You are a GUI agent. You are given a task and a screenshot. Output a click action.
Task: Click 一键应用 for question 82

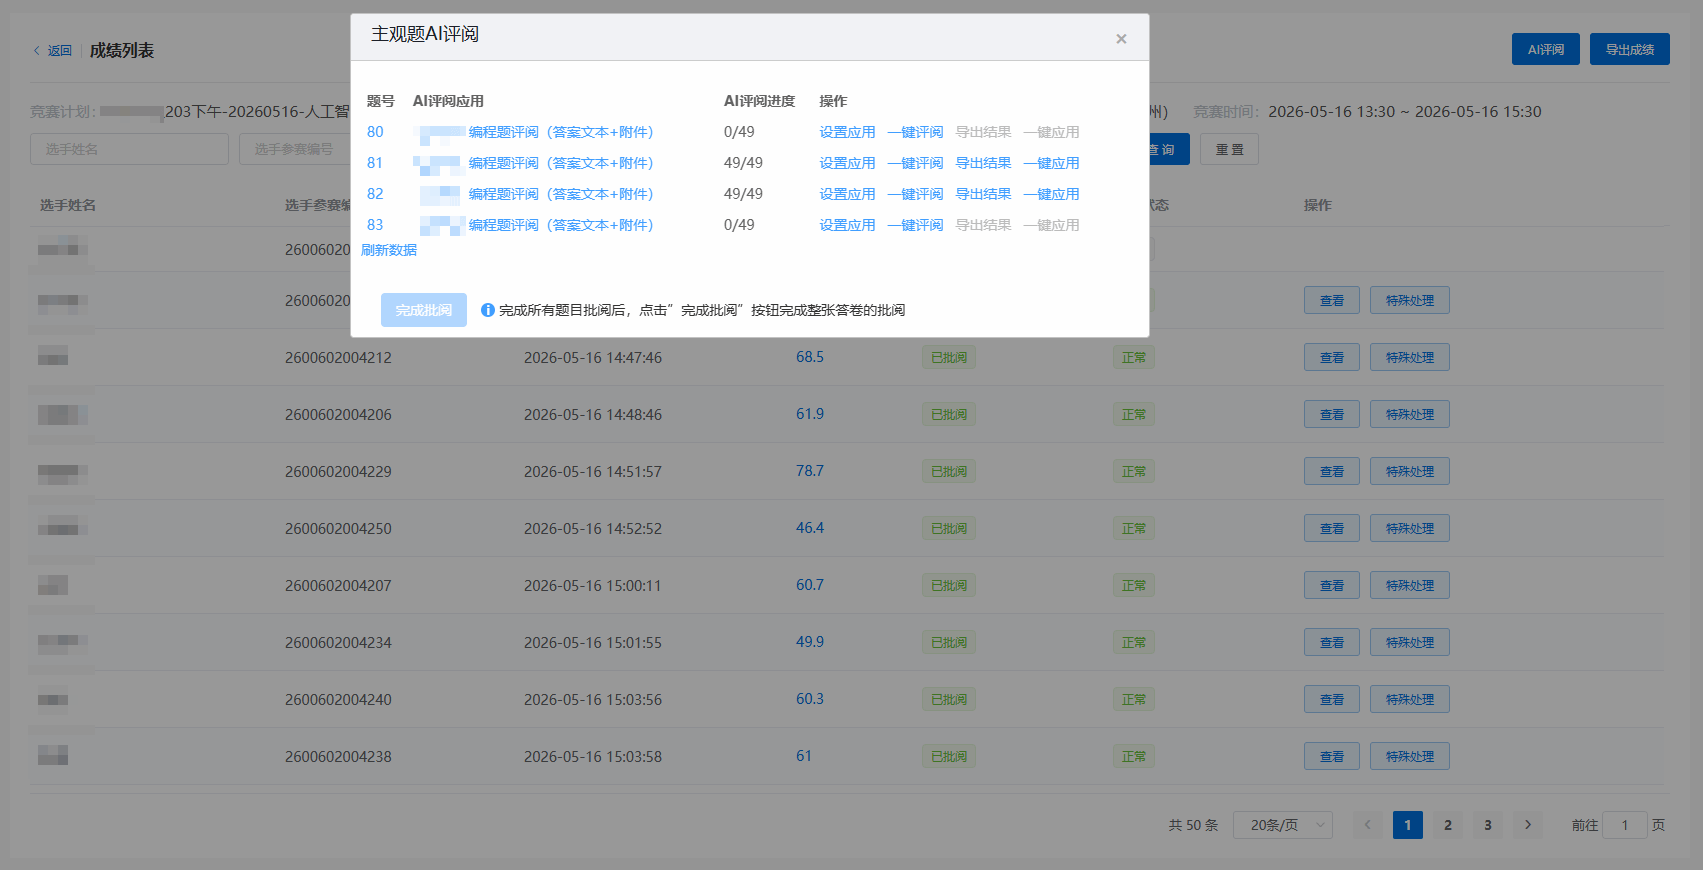(x=1051, y=194)
